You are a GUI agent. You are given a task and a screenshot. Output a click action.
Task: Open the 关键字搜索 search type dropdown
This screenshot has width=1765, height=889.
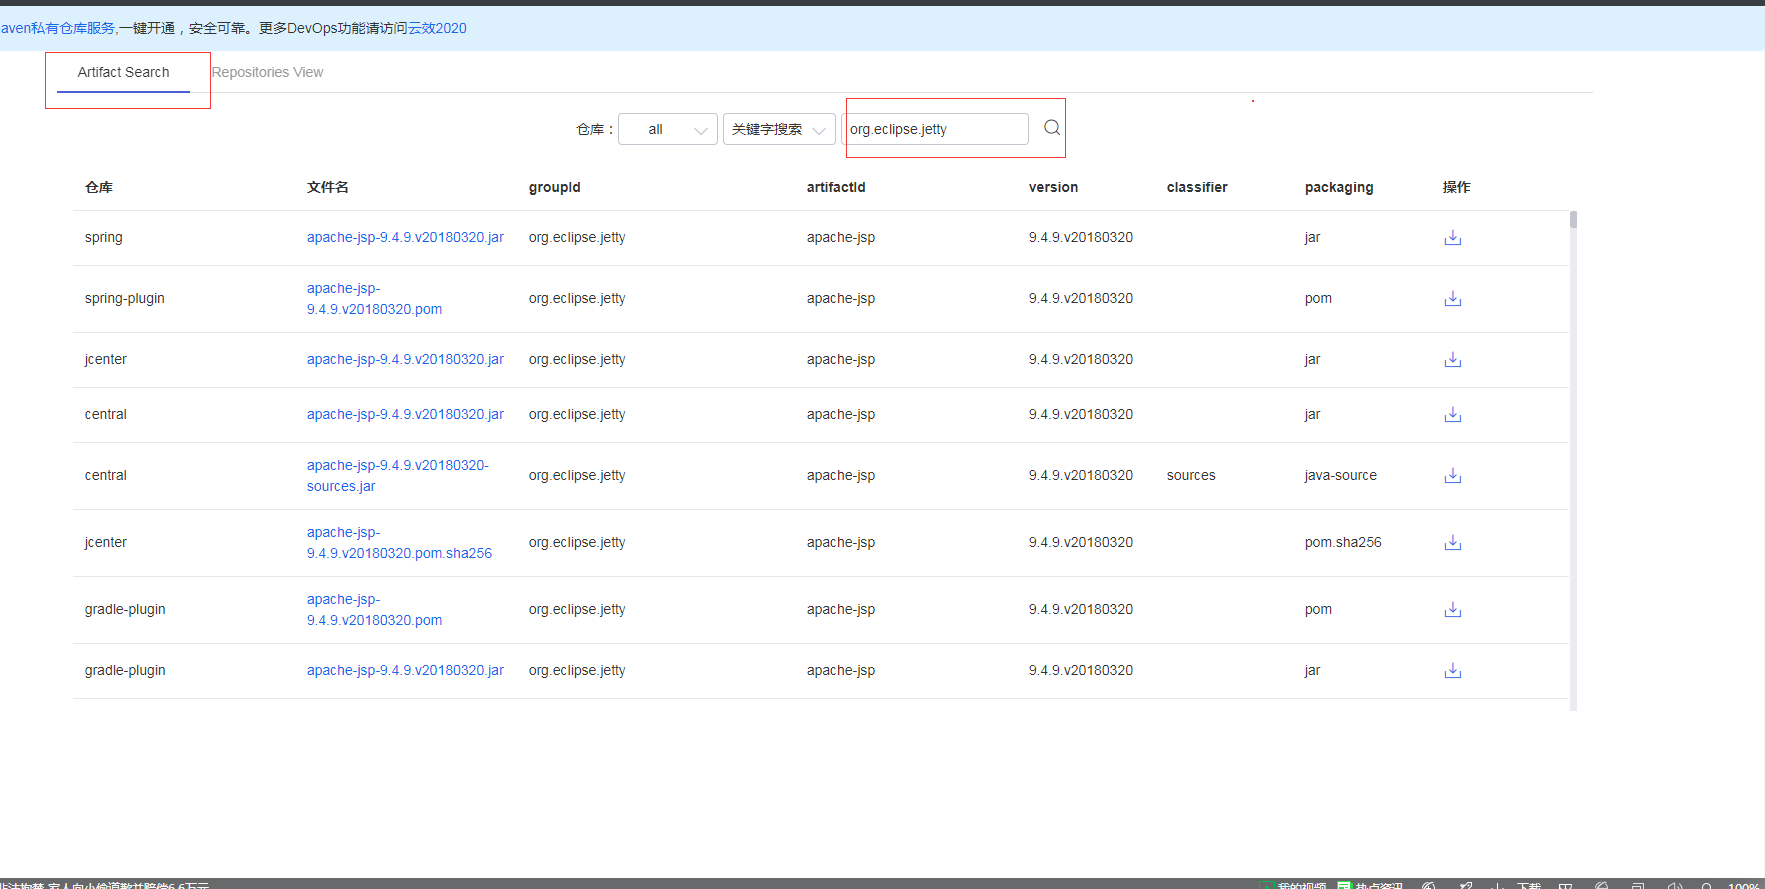pos(779,129)
